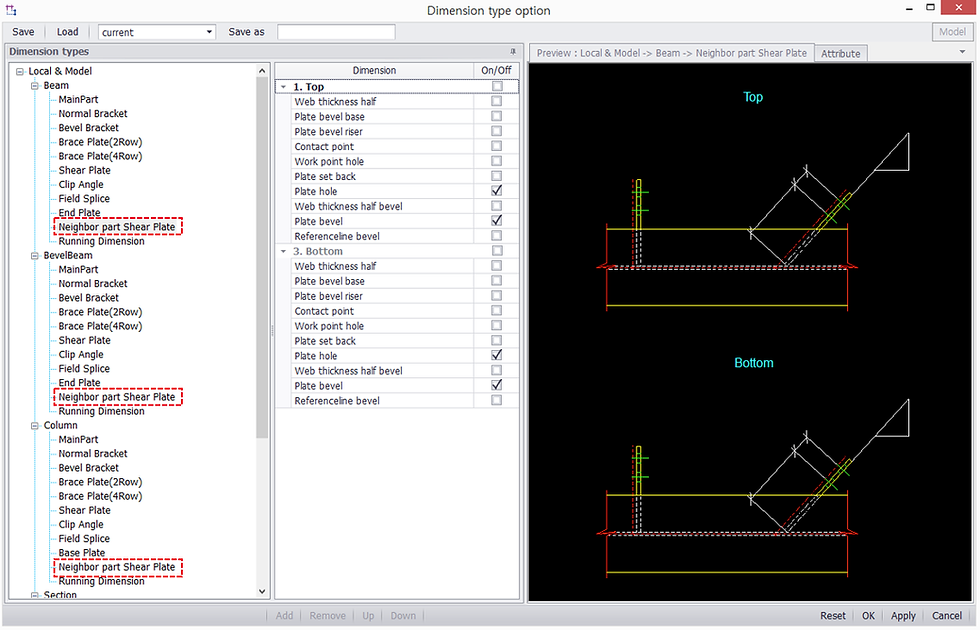Select End Plate under Beam
This screenshot has width=980, height=630.
click(x=79, y=212)
